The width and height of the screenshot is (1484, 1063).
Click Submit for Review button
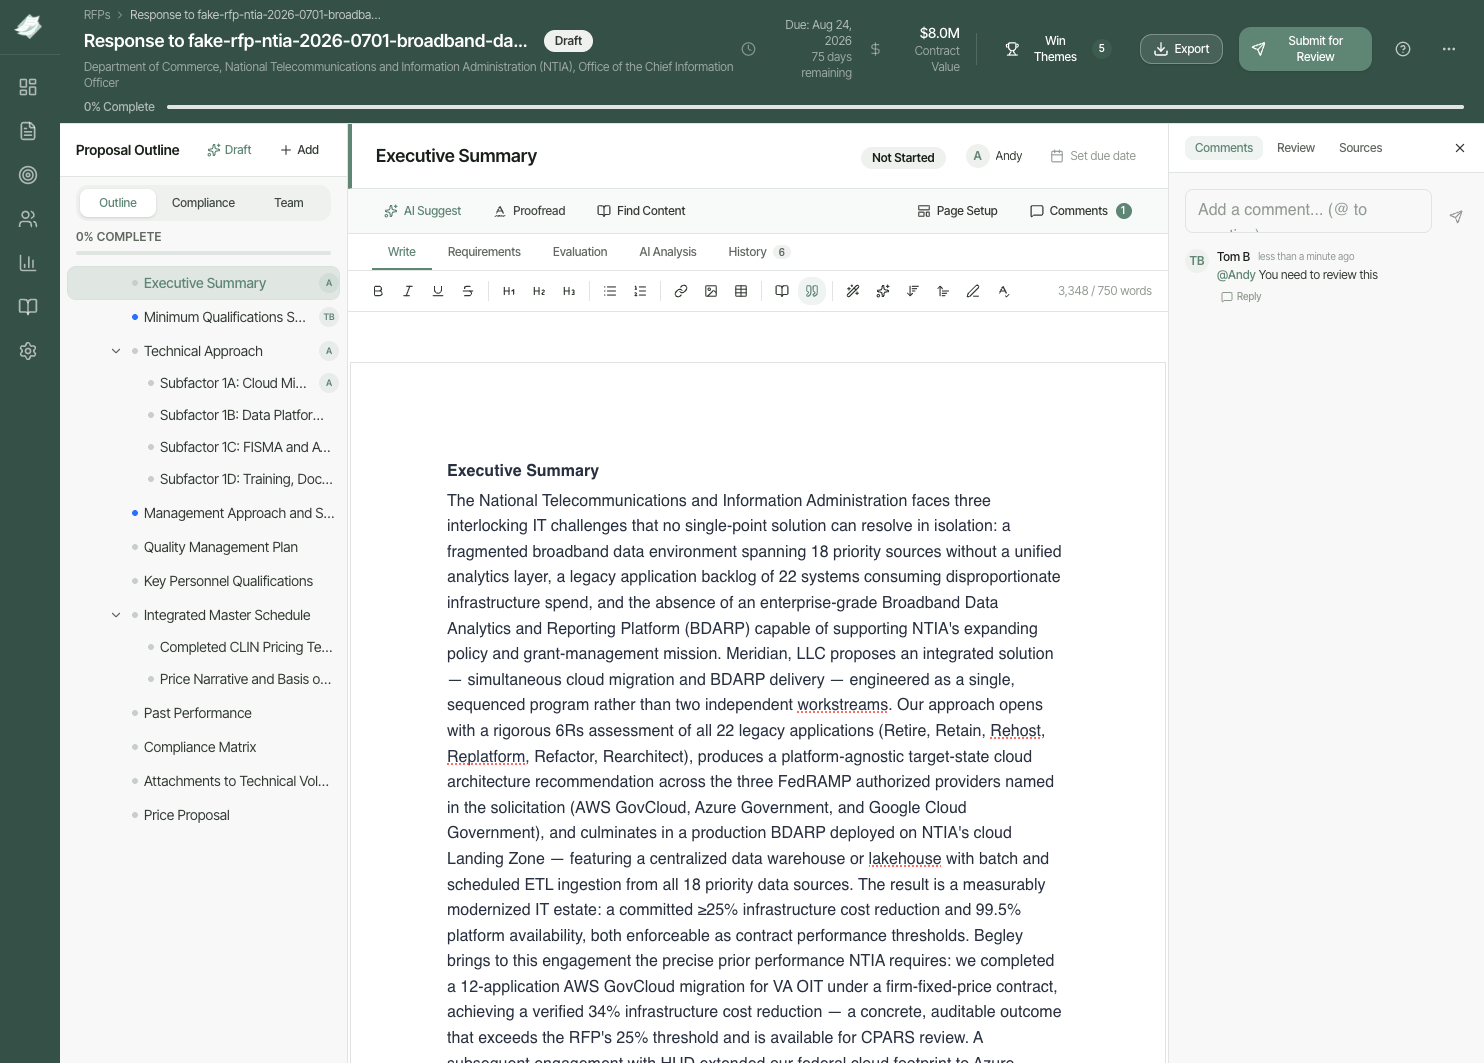[x=1305, y=49]
